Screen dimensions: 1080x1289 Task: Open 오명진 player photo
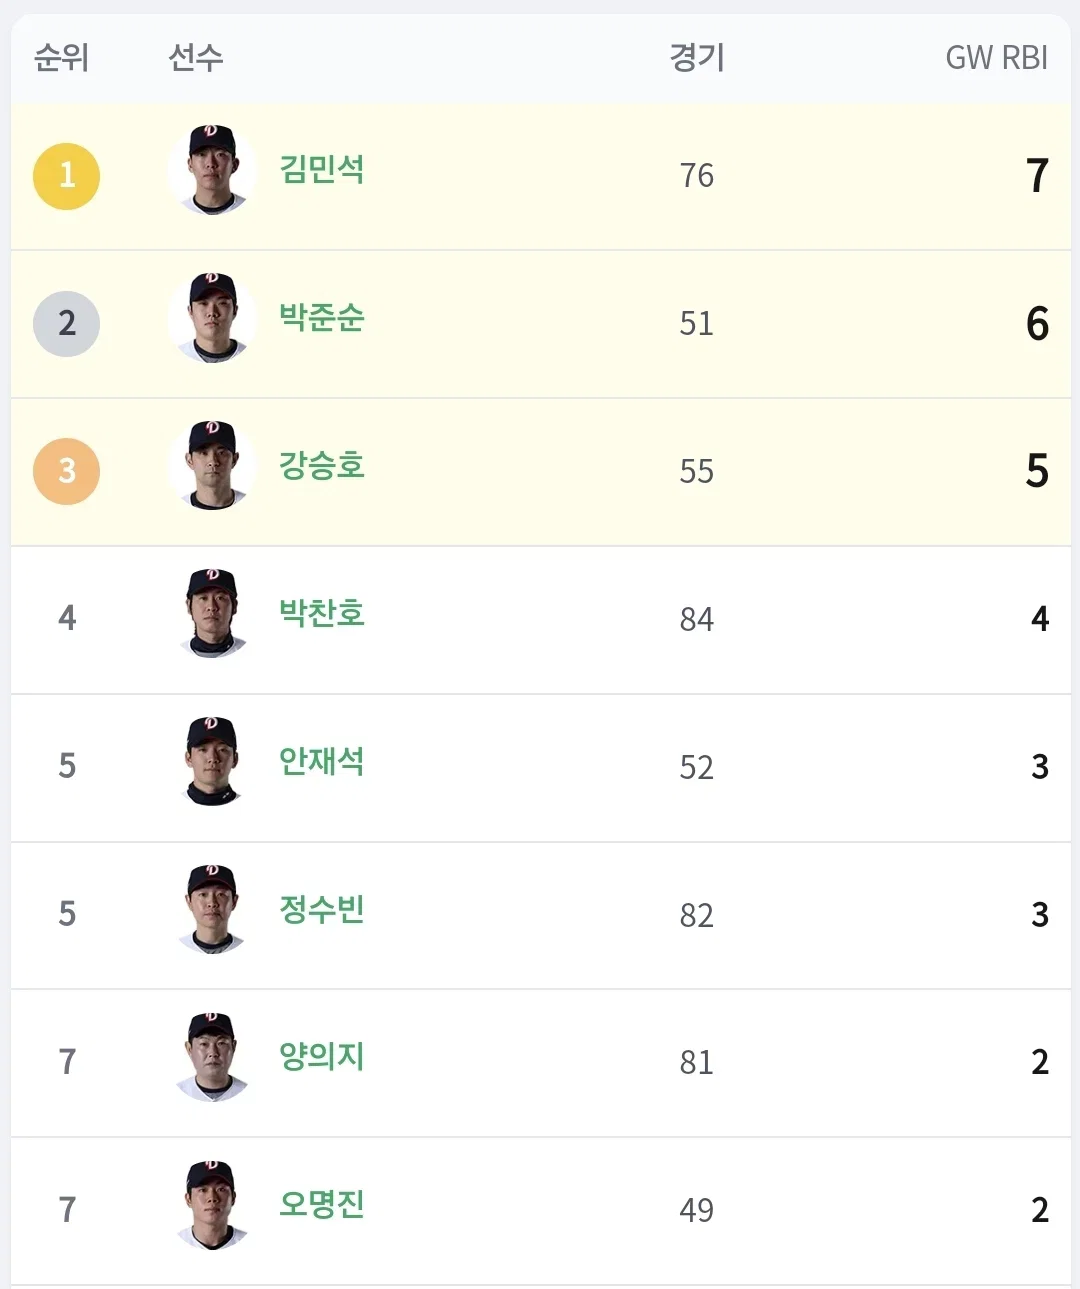click(x=212, y=1205)
